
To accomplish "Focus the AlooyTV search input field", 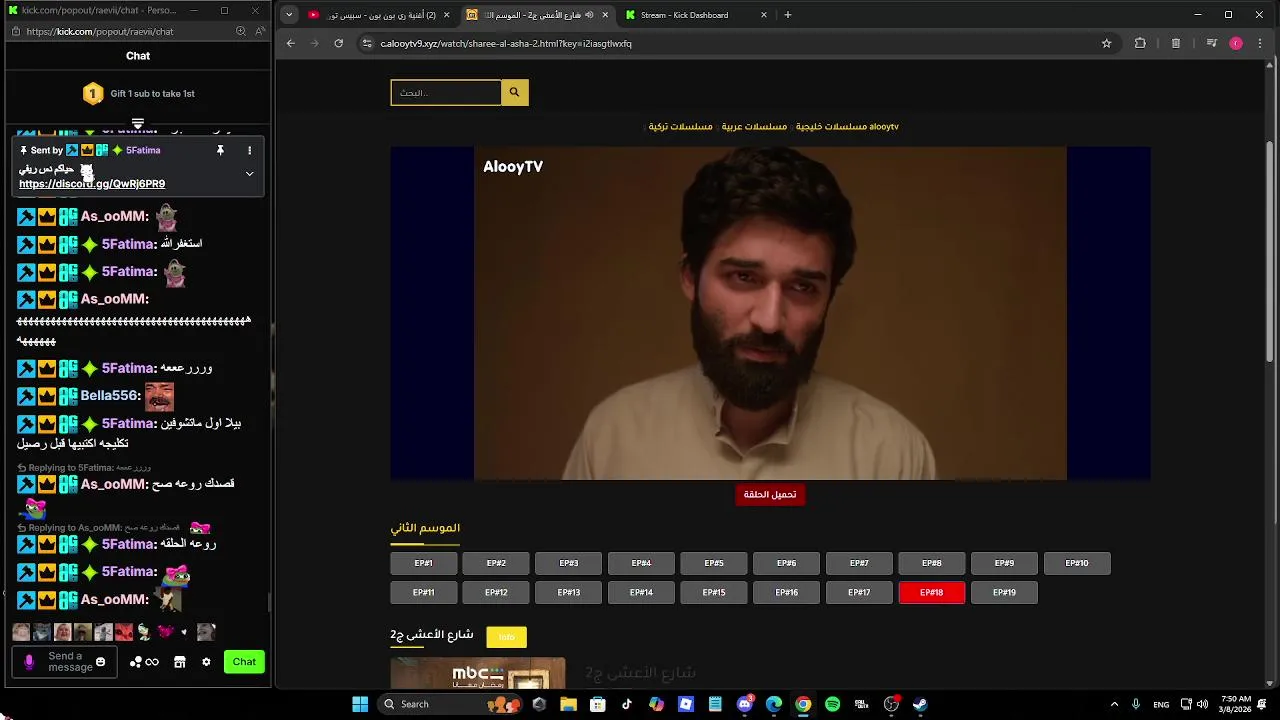I will [446, 92].
